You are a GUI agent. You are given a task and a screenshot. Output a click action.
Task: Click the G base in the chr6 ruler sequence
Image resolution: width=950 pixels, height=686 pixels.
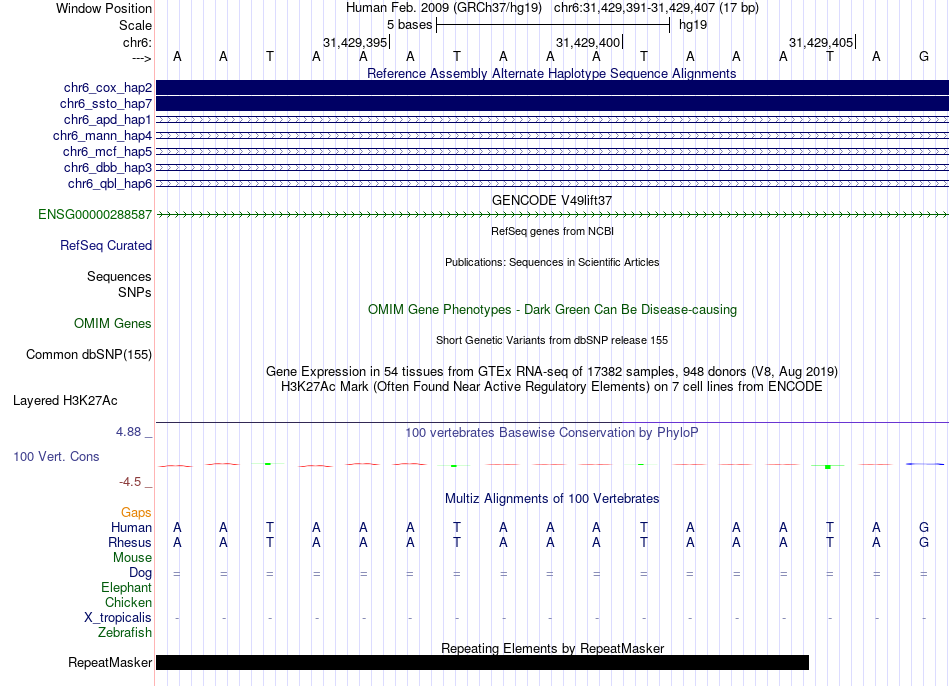tap(924, 57)
